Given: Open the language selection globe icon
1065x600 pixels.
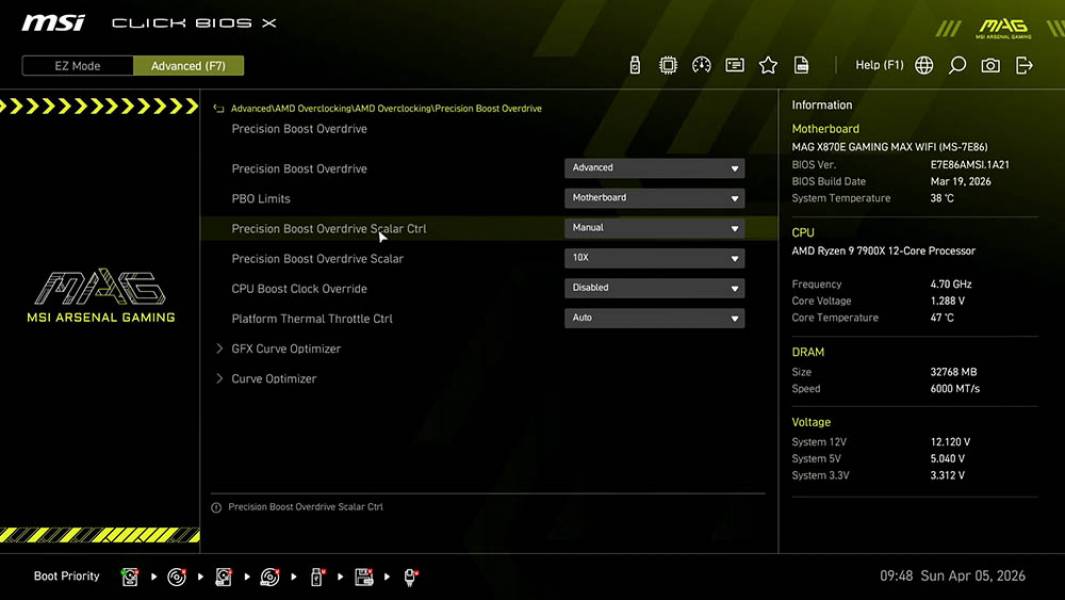Looking at the screenshot, I should coord(924,64).
